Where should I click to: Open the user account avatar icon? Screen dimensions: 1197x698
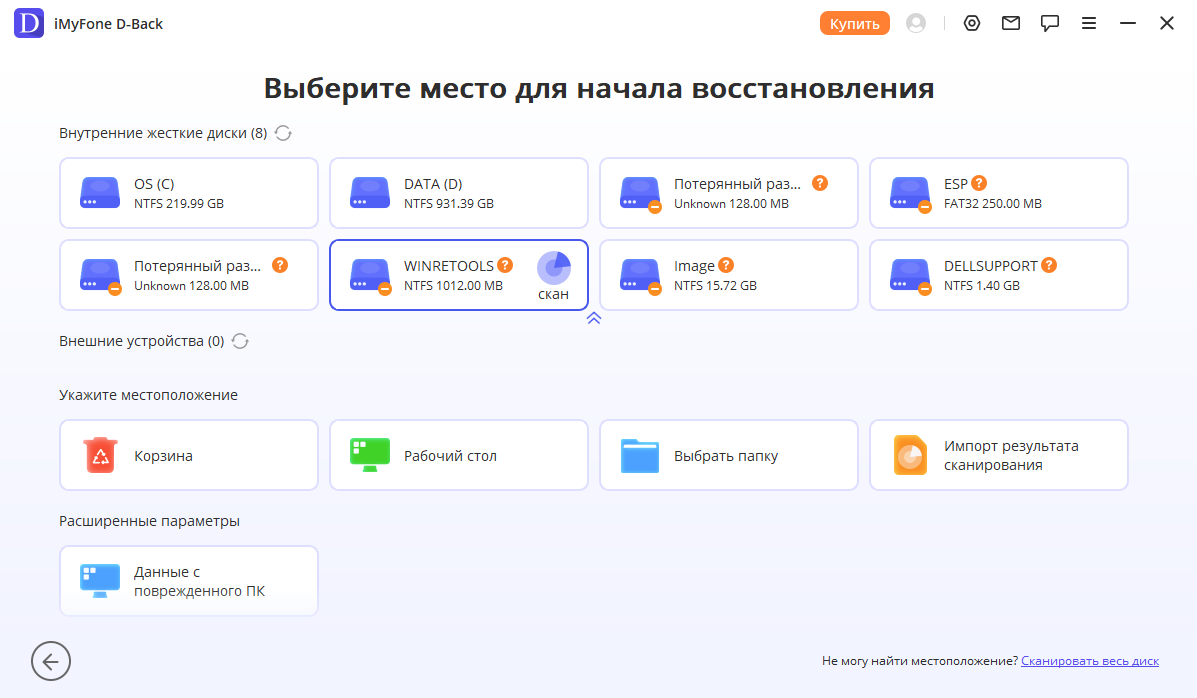915,24
